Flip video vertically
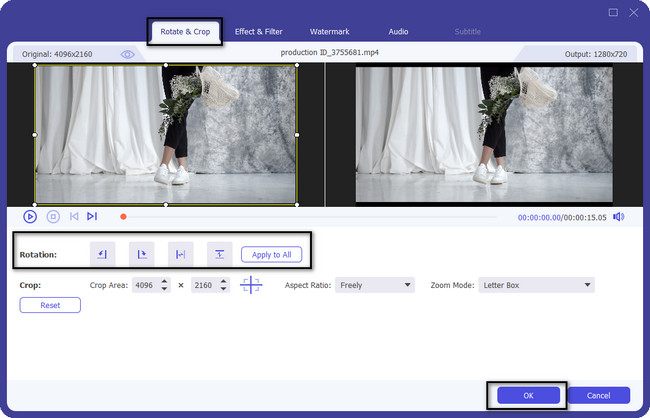 coord(219,254)
